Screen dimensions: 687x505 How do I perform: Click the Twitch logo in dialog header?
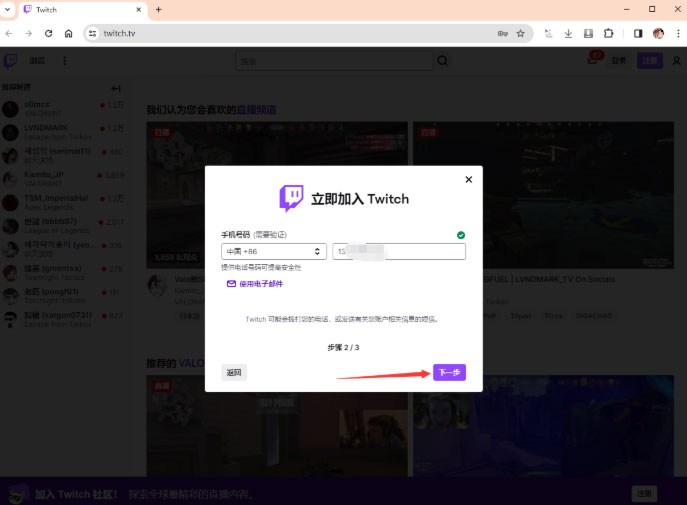click(291, 198)
